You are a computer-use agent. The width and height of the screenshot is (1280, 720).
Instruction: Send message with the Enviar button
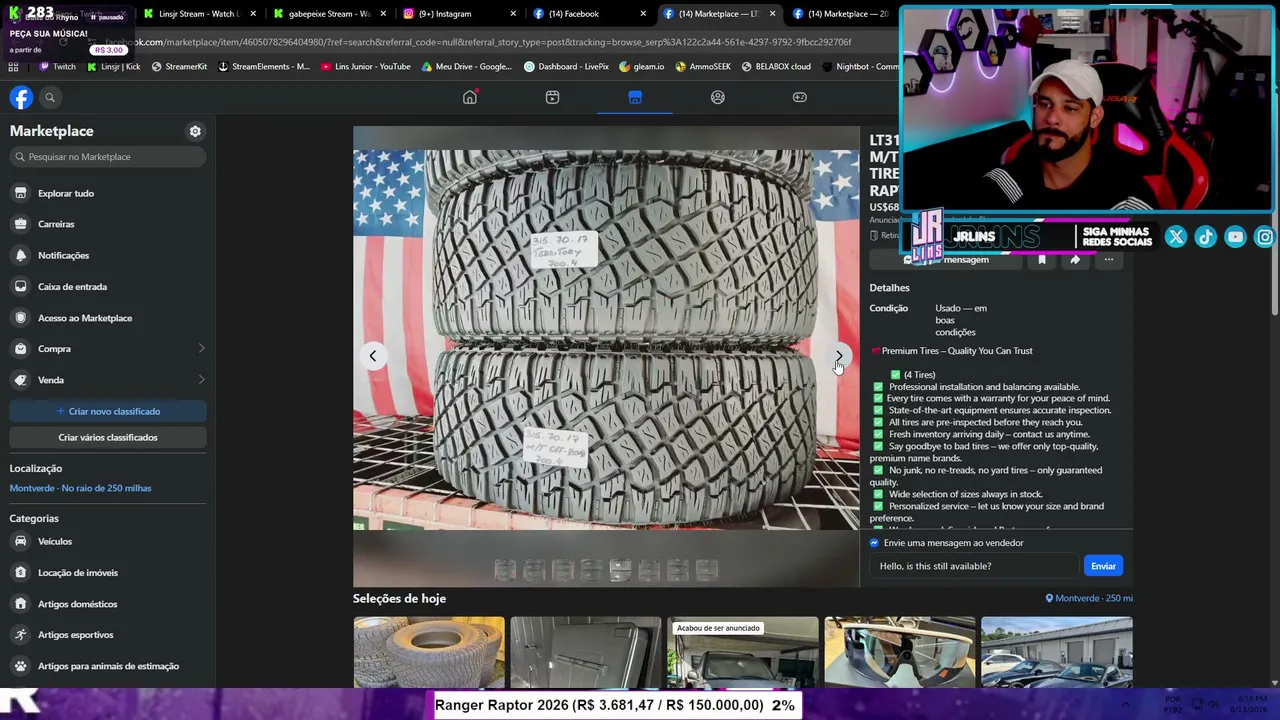click(1103, 566)
